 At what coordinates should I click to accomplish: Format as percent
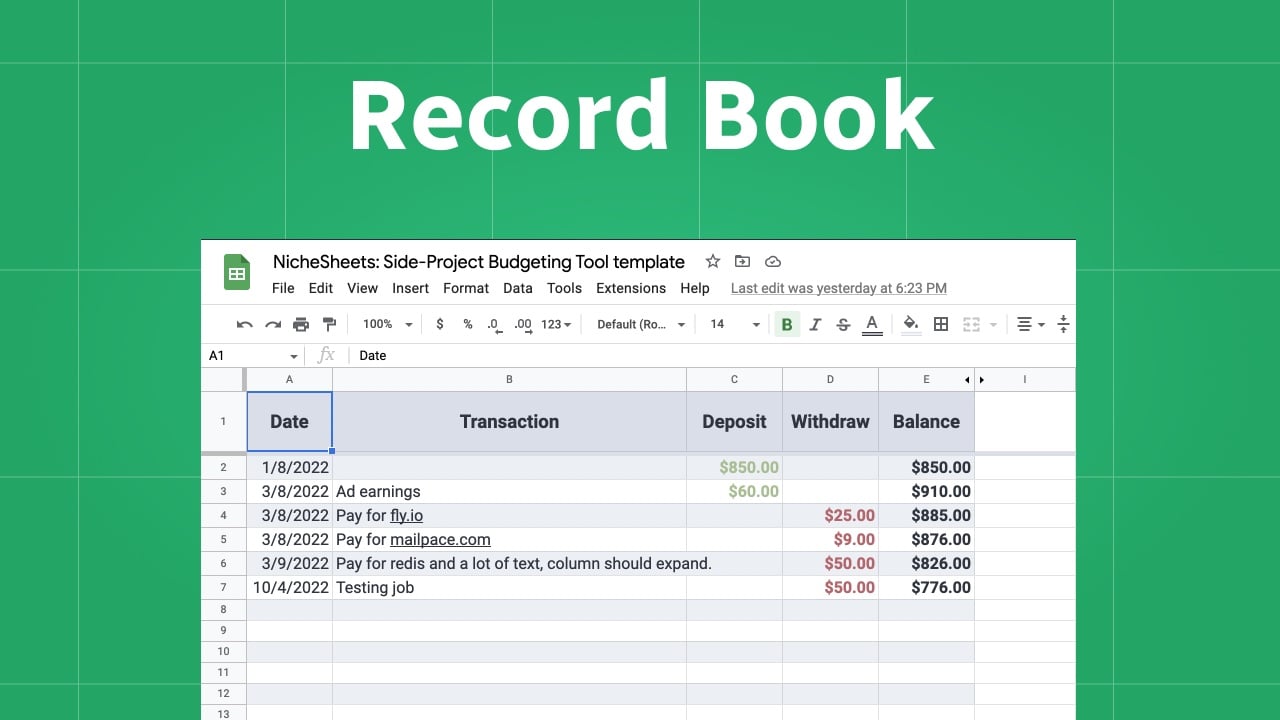[x=467, y=324]
